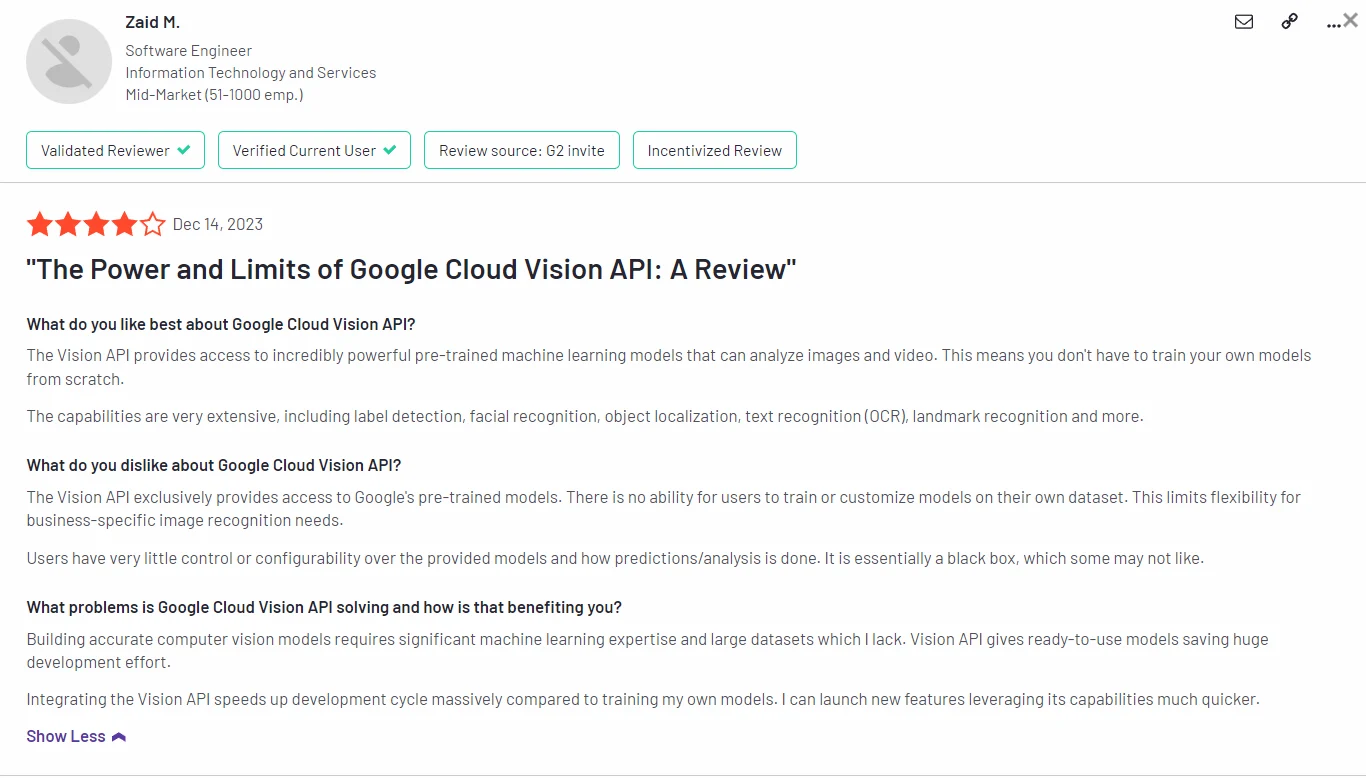
Task: Click the paragraph starting 'Integrating the Vision API'
Action: [x=643, y=699]
